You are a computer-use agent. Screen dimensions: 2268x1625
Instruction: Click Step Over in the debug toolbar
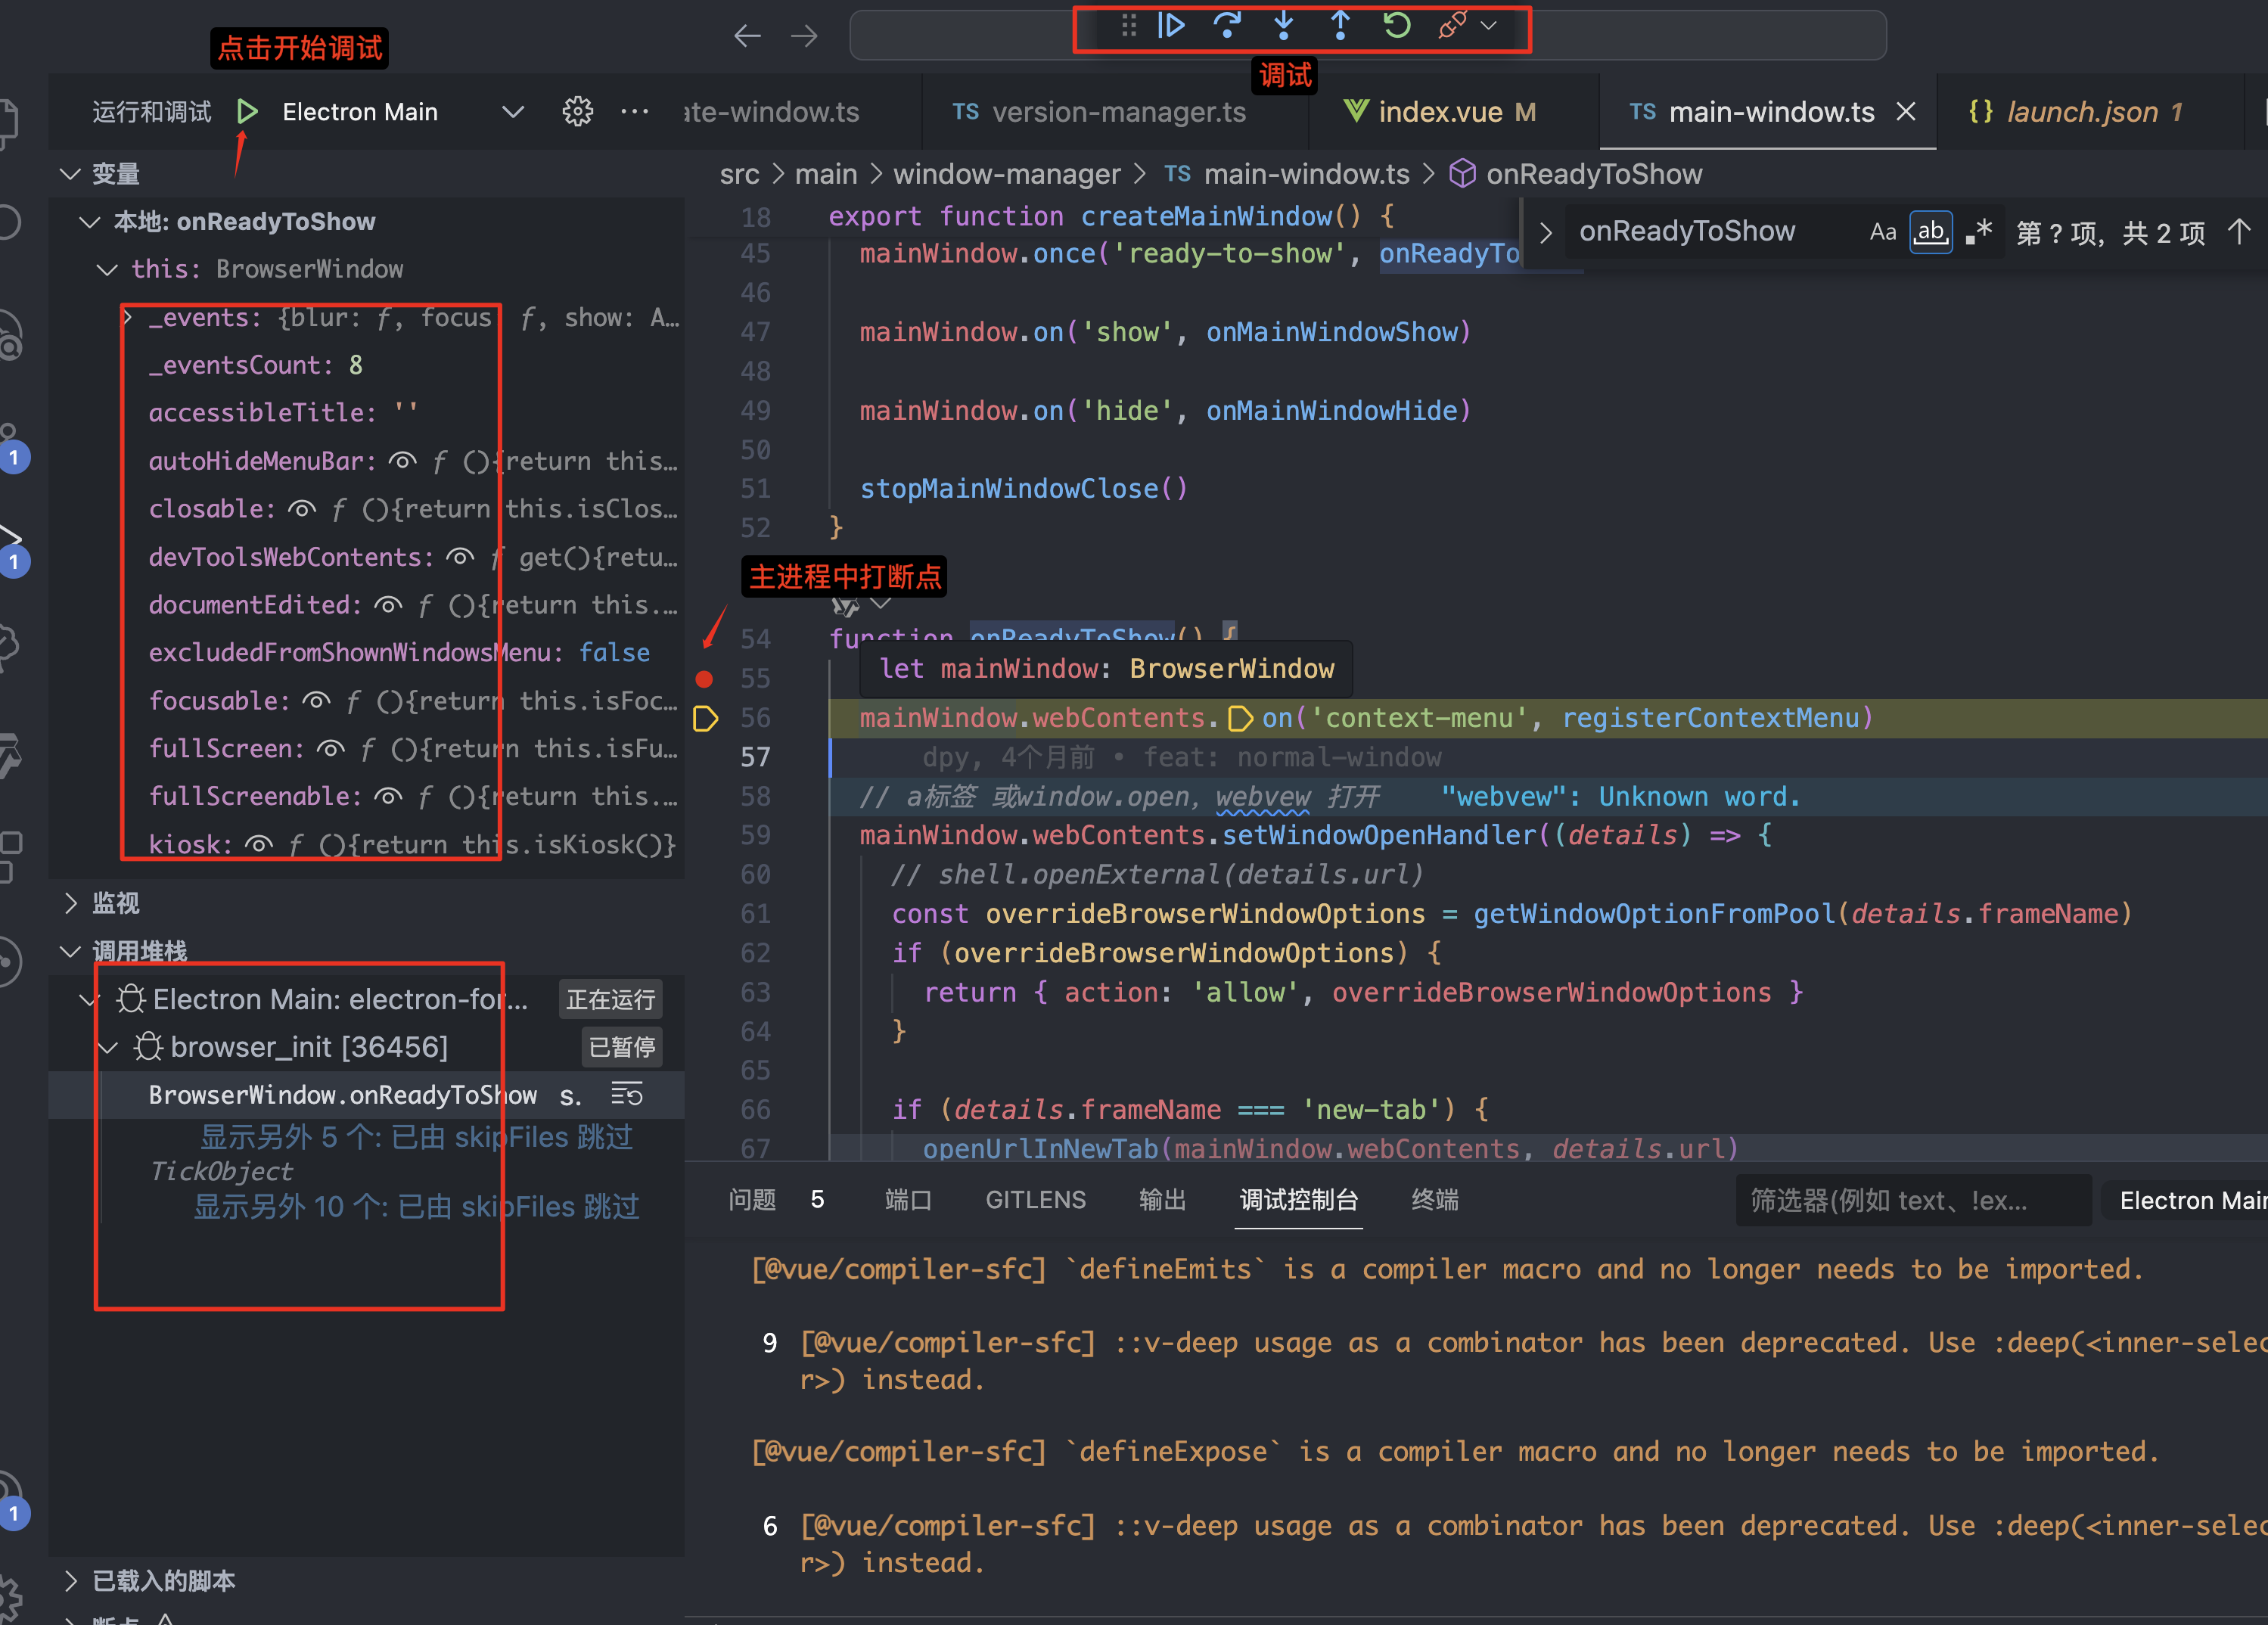[1227, 26]
